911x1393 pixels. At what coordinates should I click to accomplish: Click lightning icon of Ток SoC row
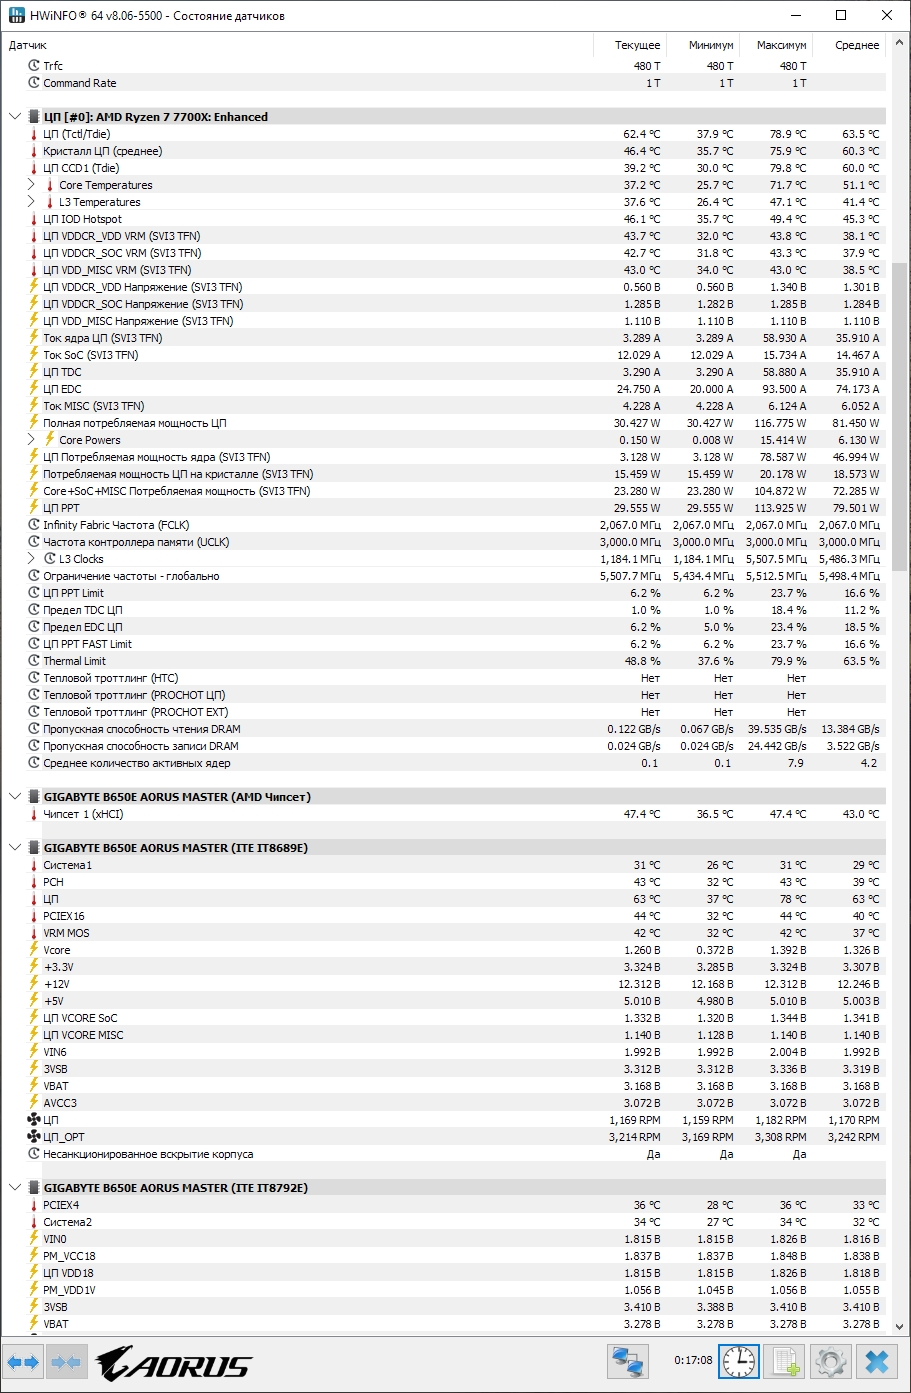(x=34, y=355)
